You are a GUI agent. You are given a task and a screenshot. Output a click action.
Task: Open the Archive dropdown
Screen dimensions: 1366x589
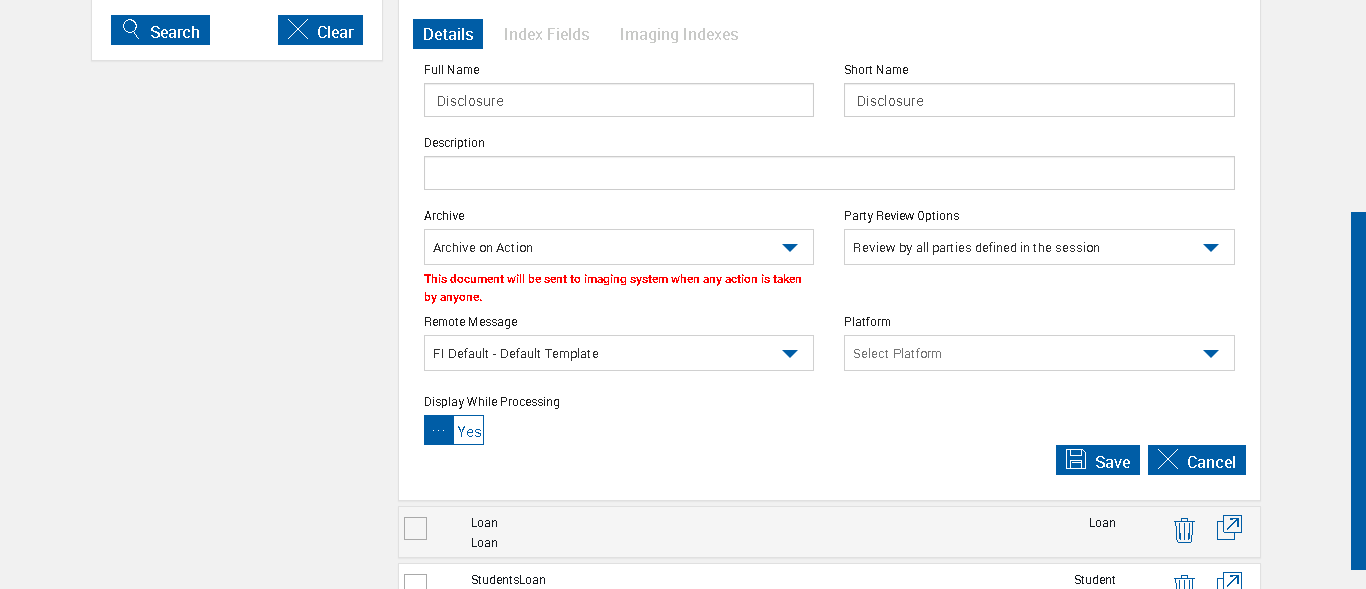618,247
